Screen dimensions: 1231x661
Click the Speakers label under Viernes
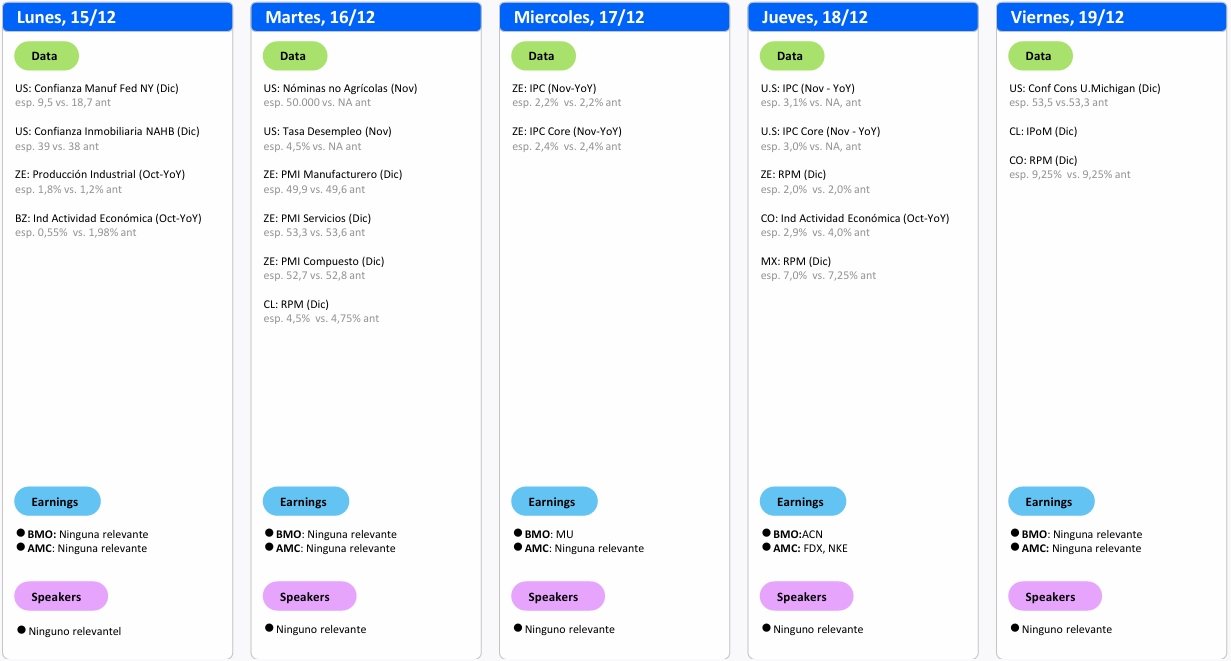click(1053, 597)
